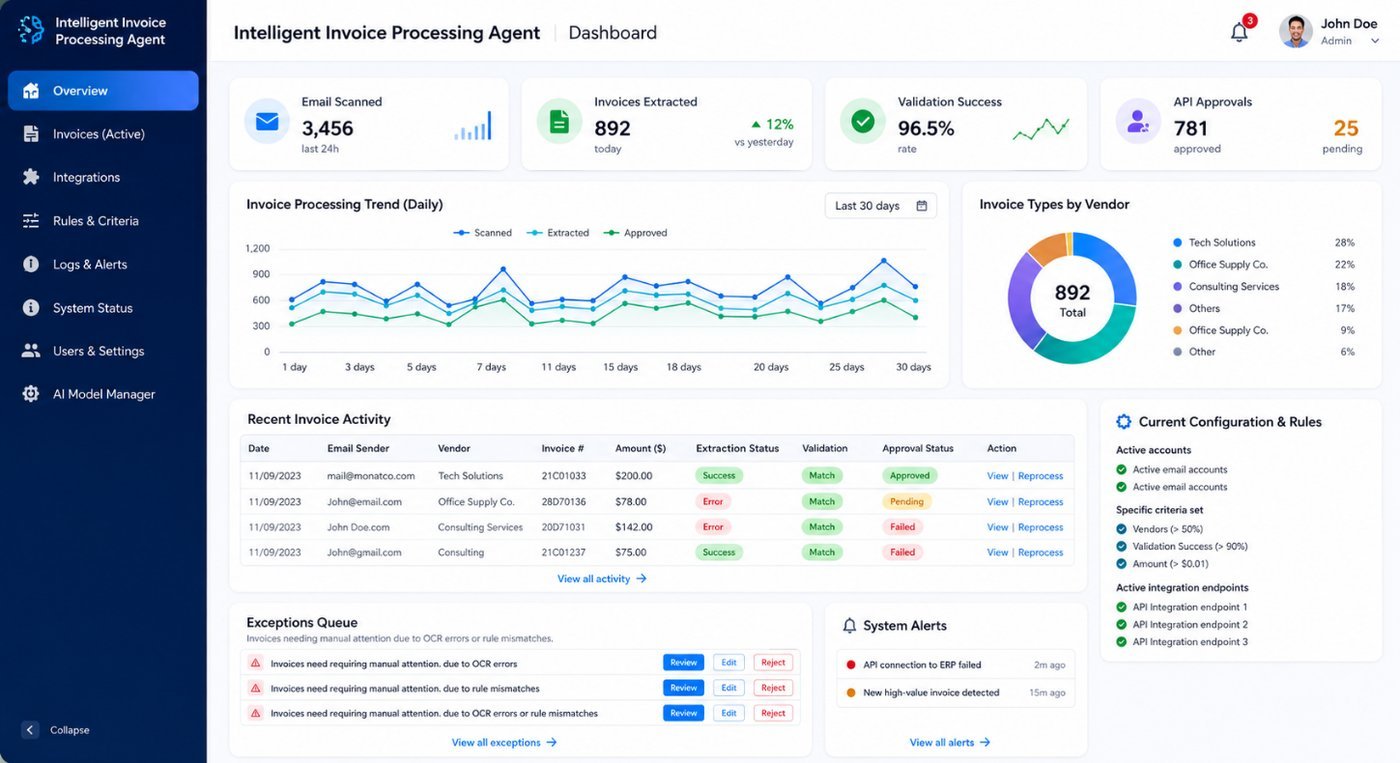Toggle the Validation Success (> 90%) check
The width and height of the screenshot is (1400, 763).
tap(1121, 547)
